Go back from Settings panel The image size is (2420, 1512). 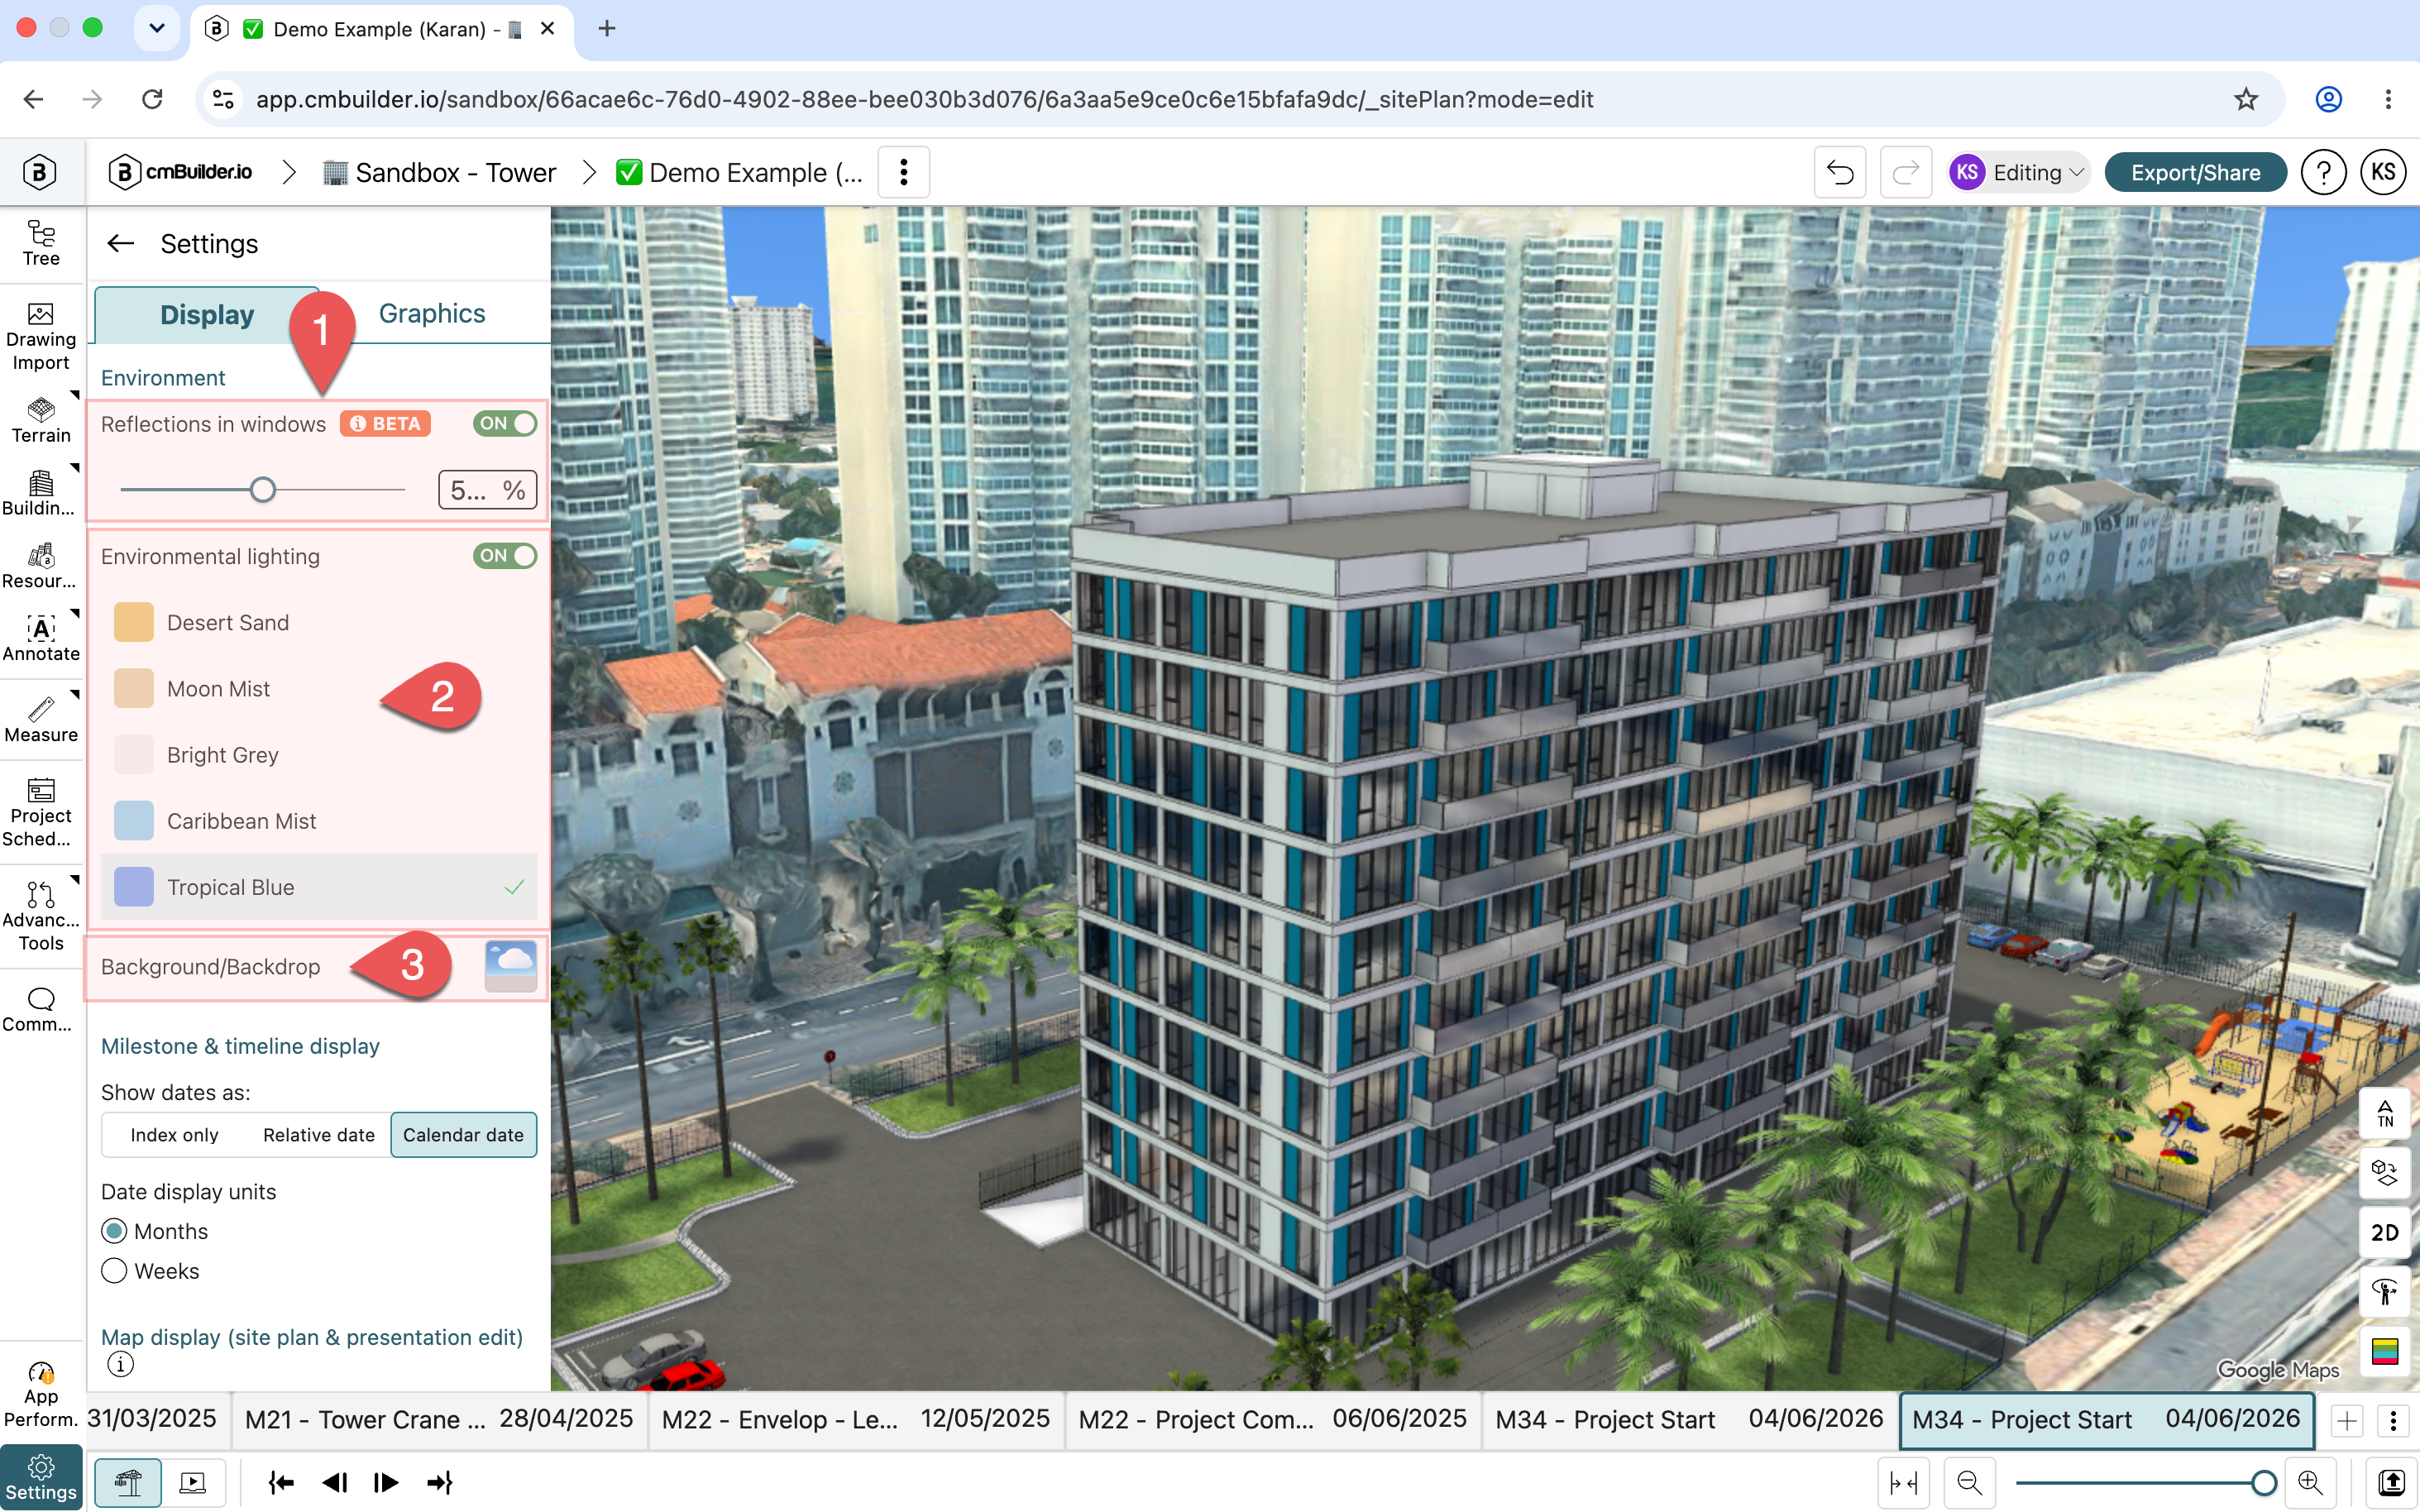coord(121,243)
